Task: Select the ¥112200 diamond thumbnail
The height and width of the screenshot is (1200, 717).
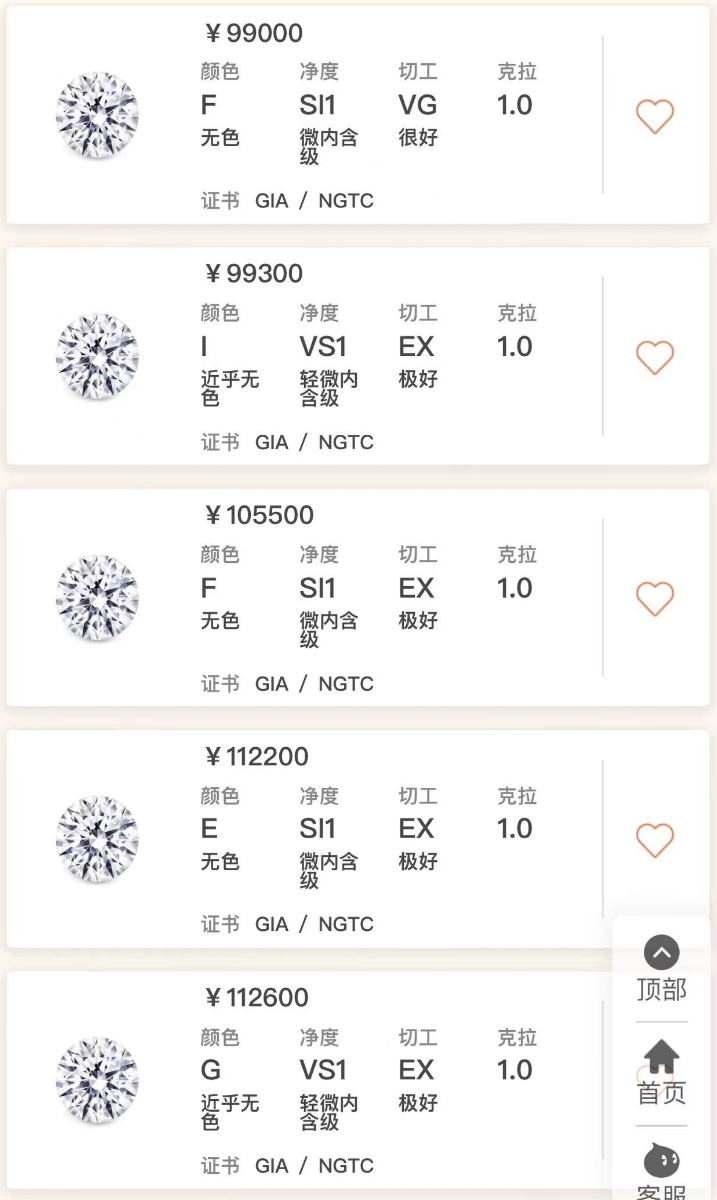Action: pyautogui.click(x=97, y=839)
